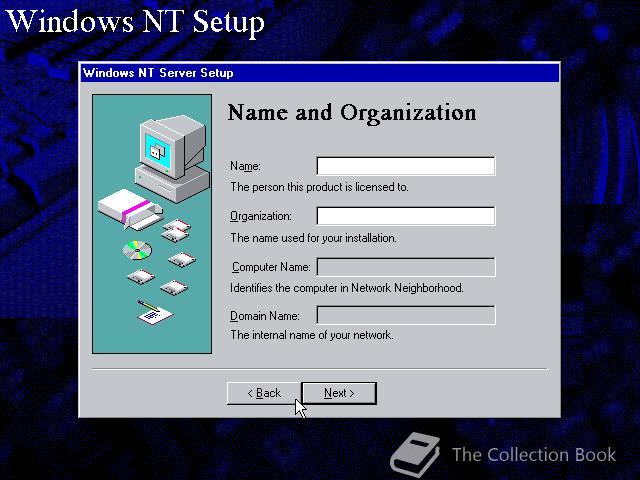
Task: Click the "Windows NT Server Setup" title bar
Action: [x=320, y=73]
